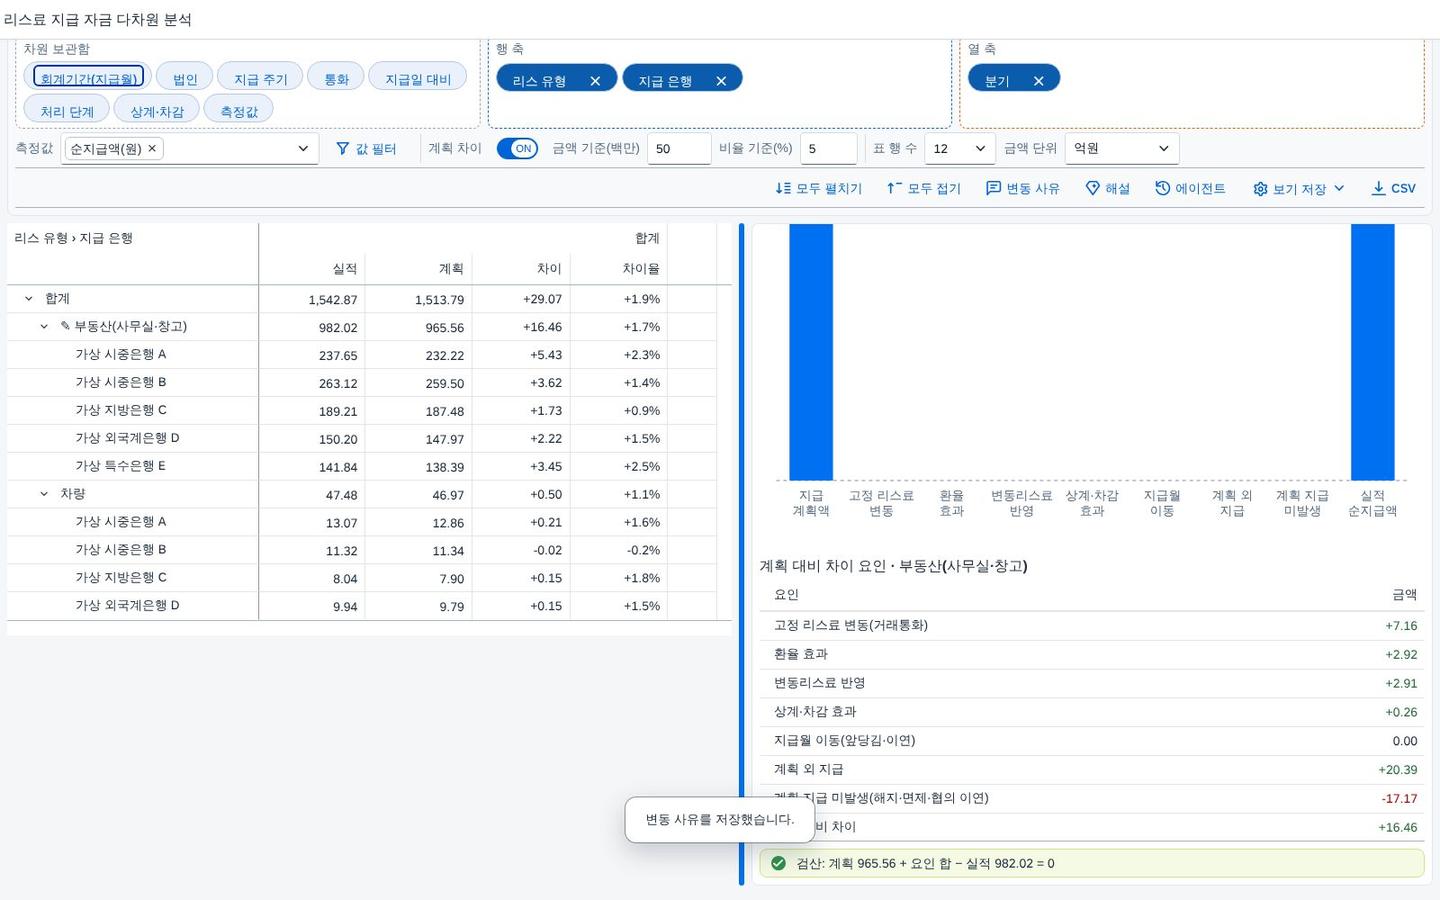Open the 값 필터 filter
Screen dimensions: 1440x900
pos(366,149)
